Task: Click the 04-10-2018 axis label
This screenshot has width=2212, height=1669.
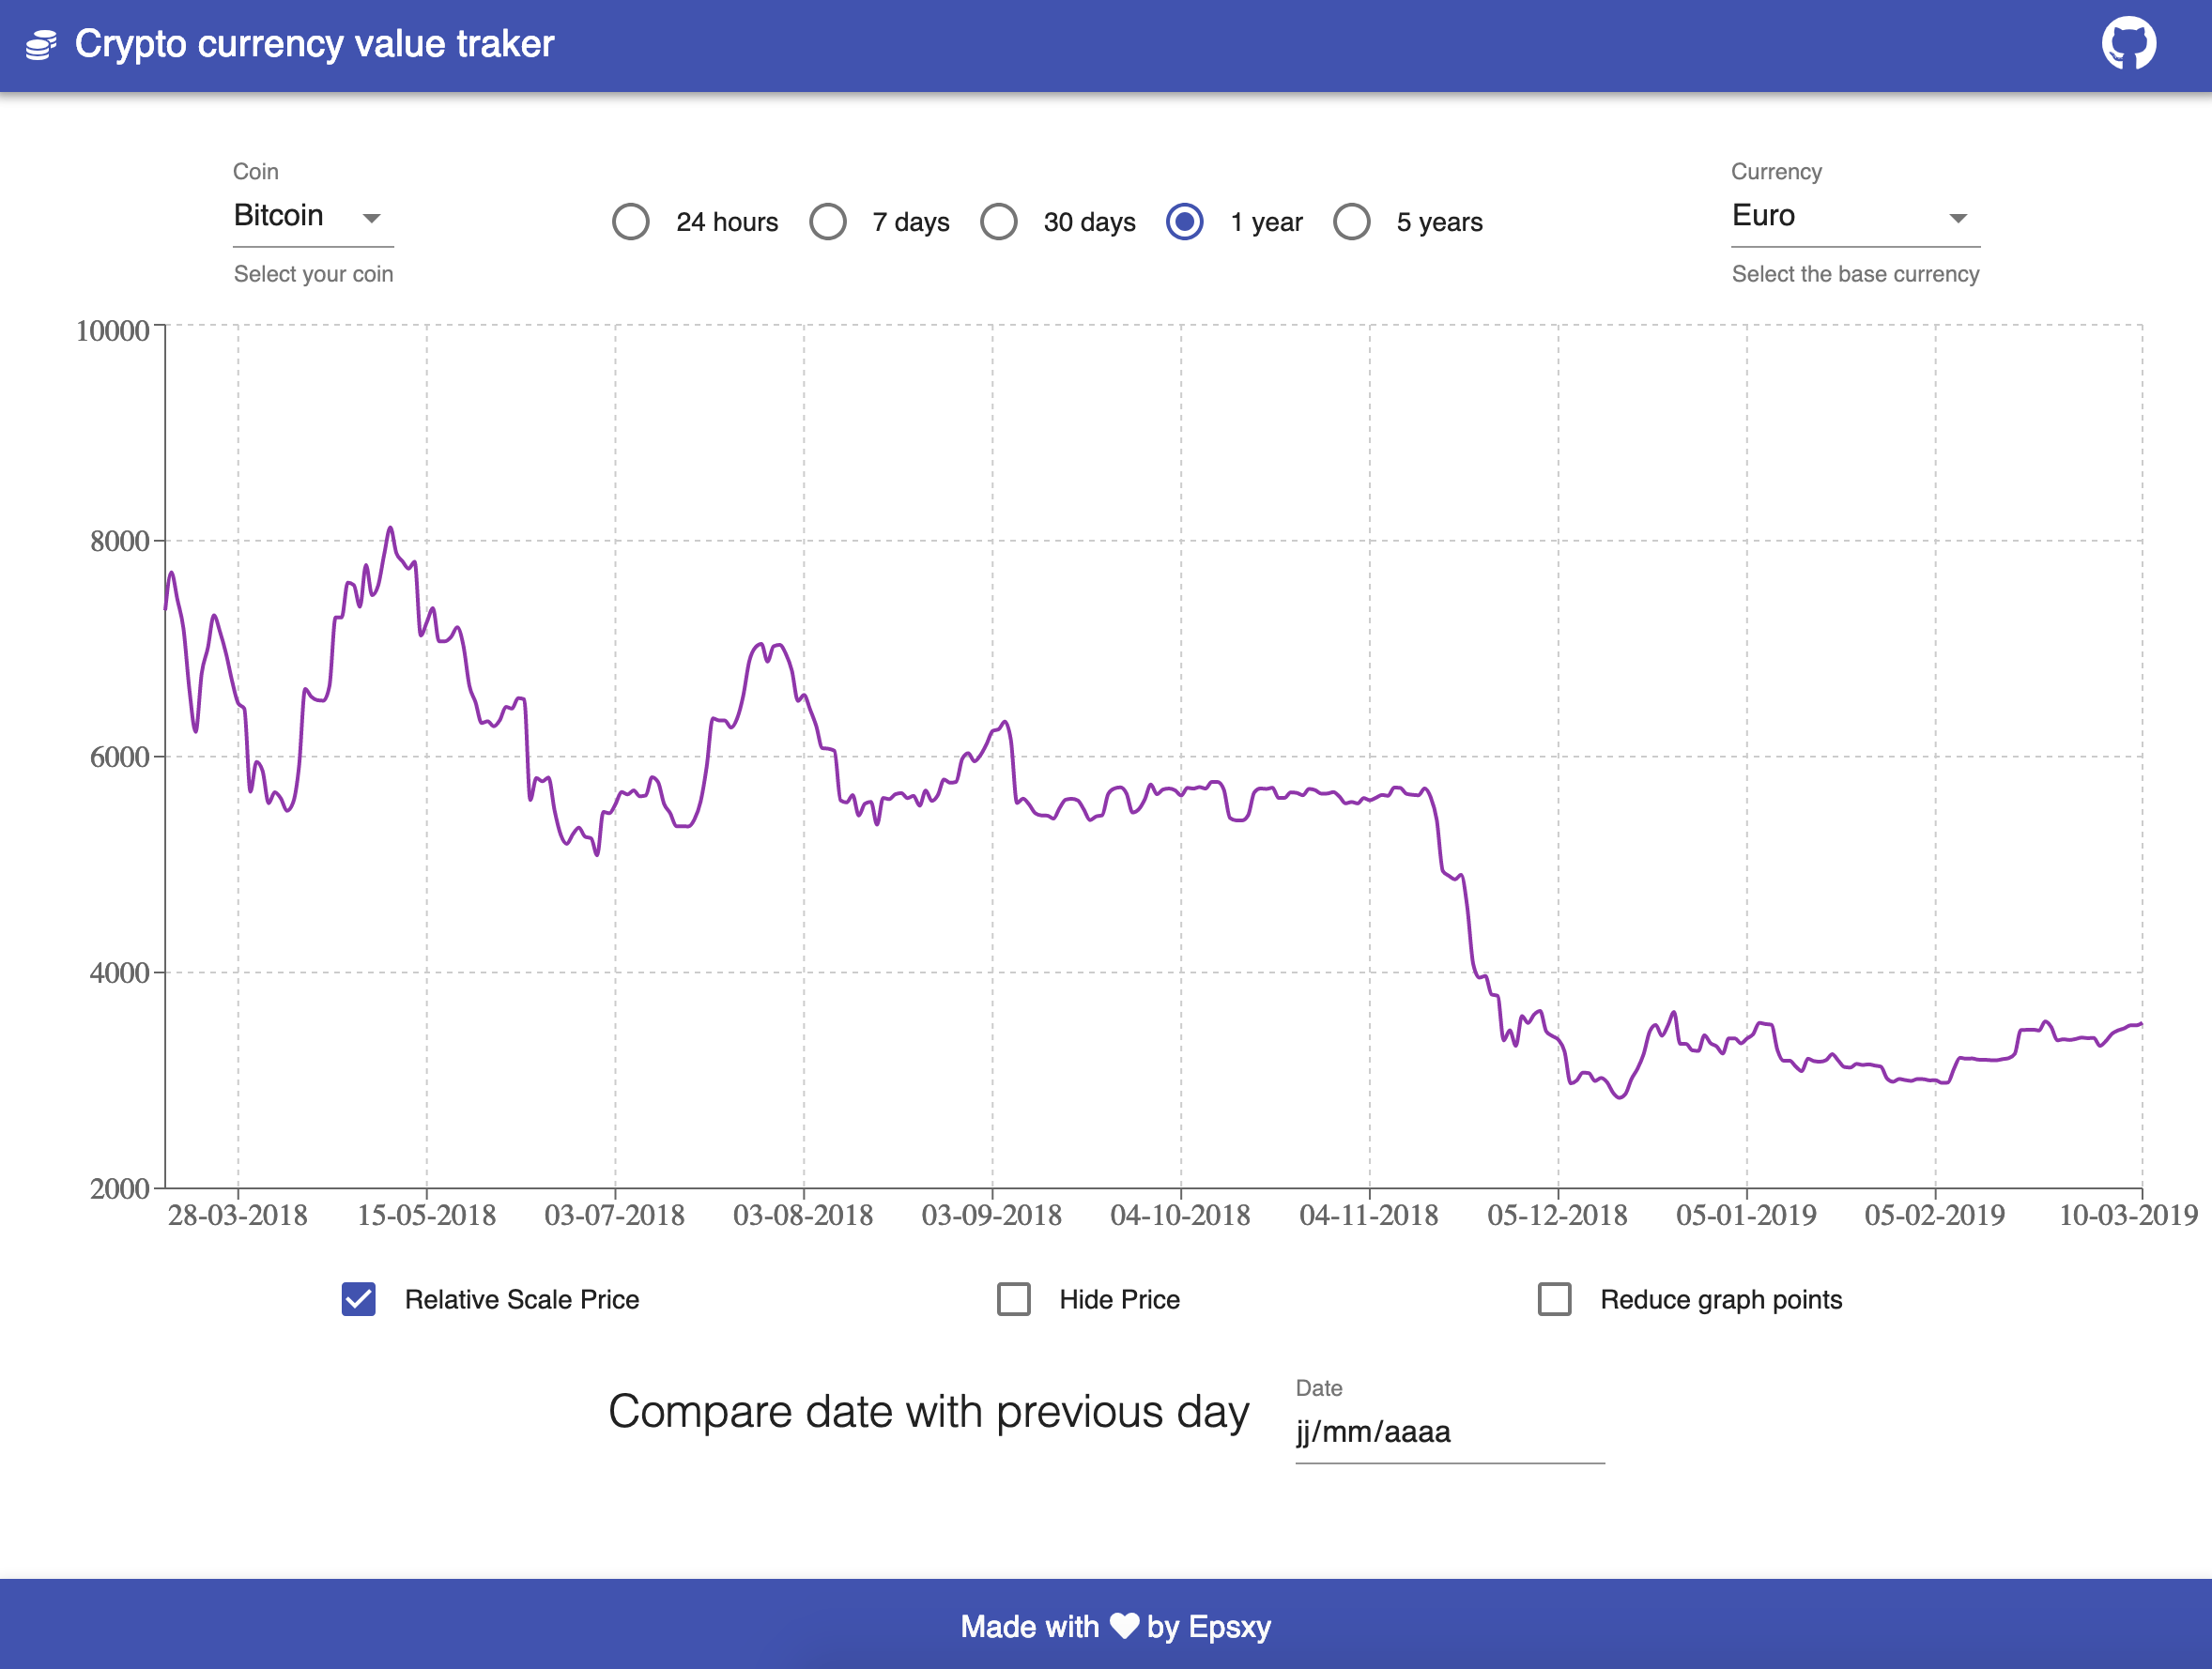Action: point(1181,1215)
